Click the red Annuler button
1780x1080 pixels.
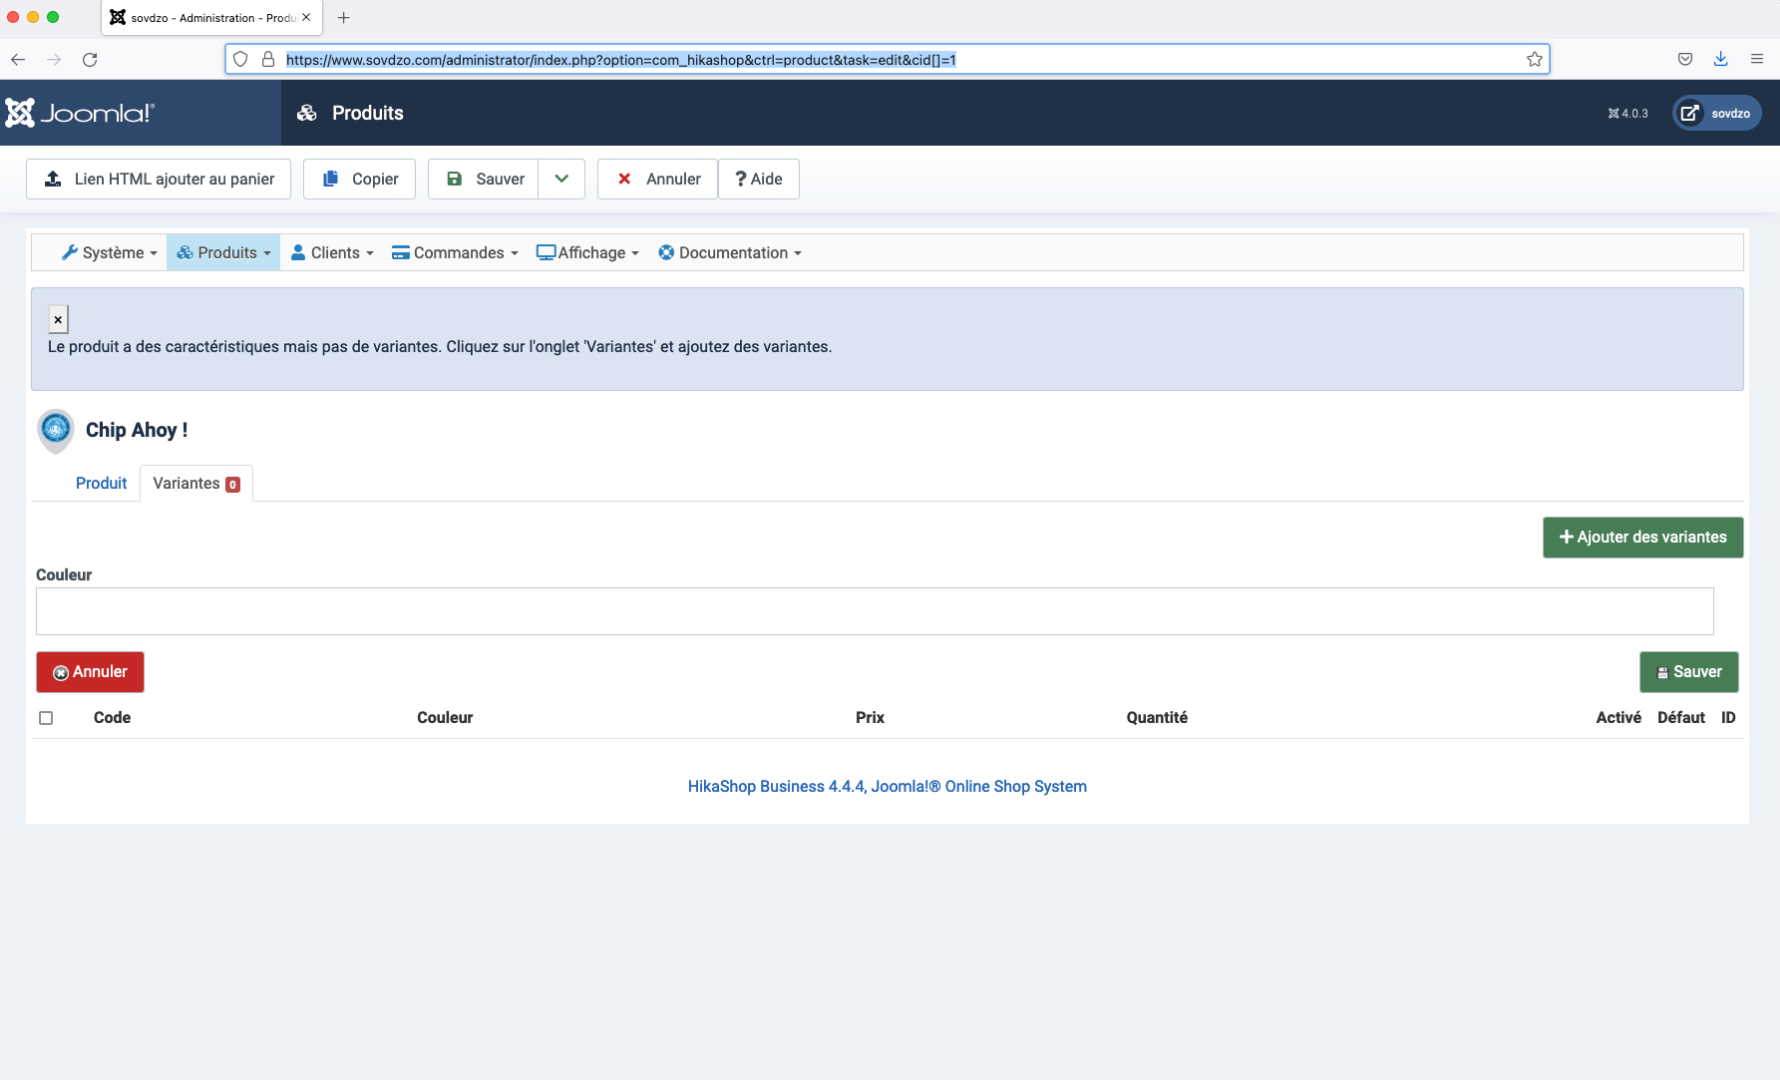pos(90,672)
